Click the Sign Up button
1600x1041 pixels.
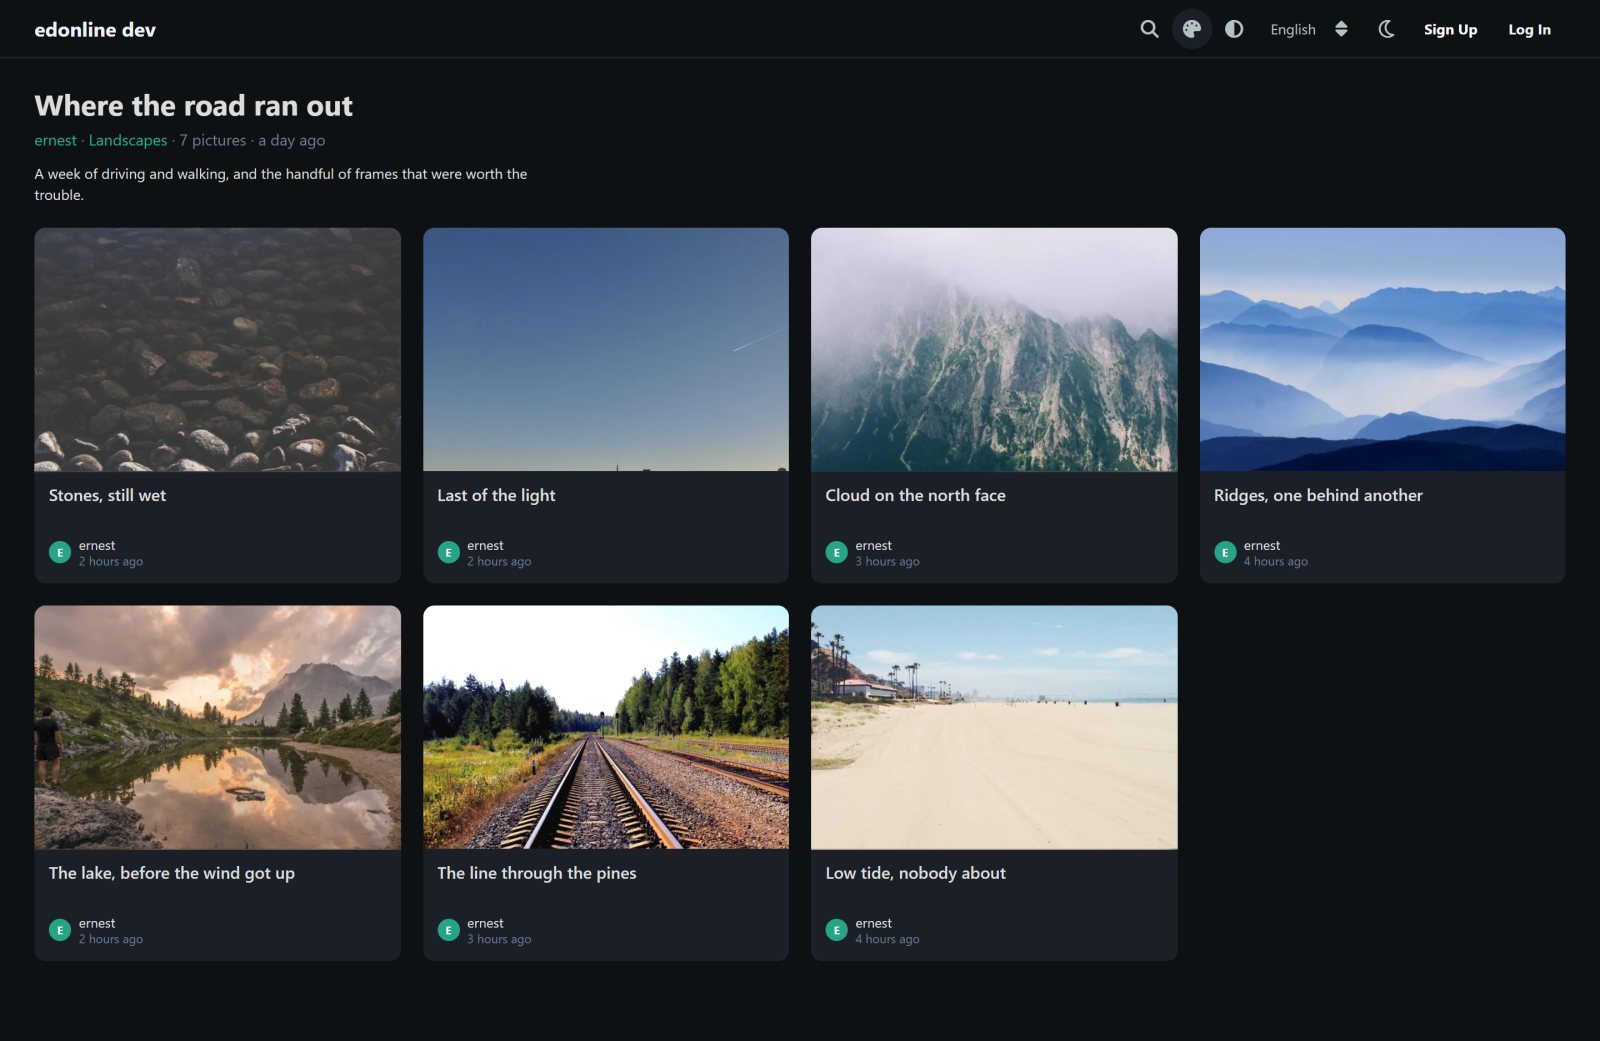click(x=1450, y=29)
